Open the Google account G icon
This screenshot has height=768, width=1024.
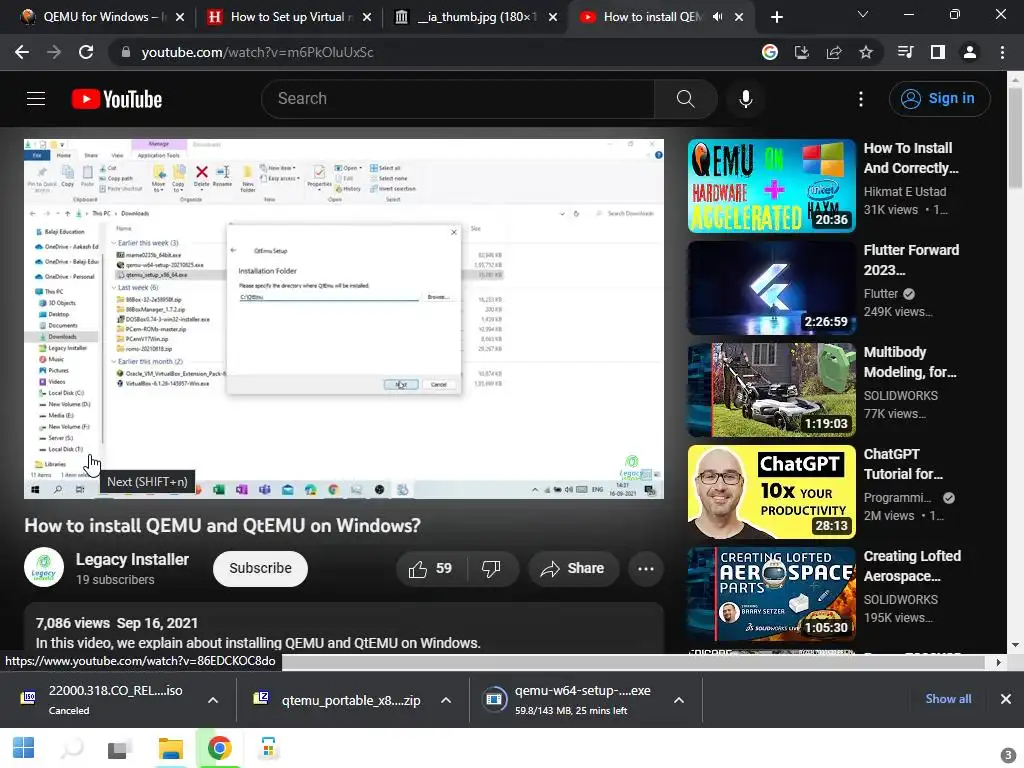(769, 52)
